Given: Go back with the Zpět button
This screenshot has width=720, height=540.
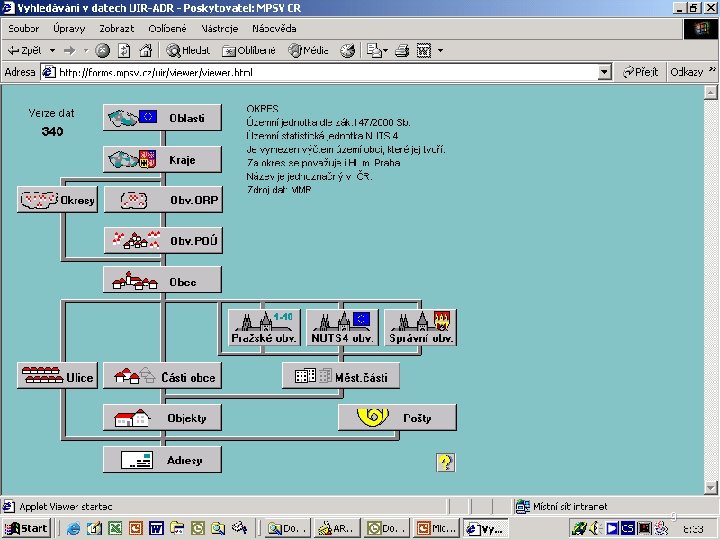Looking at the screenshot, I should (25, 51).
